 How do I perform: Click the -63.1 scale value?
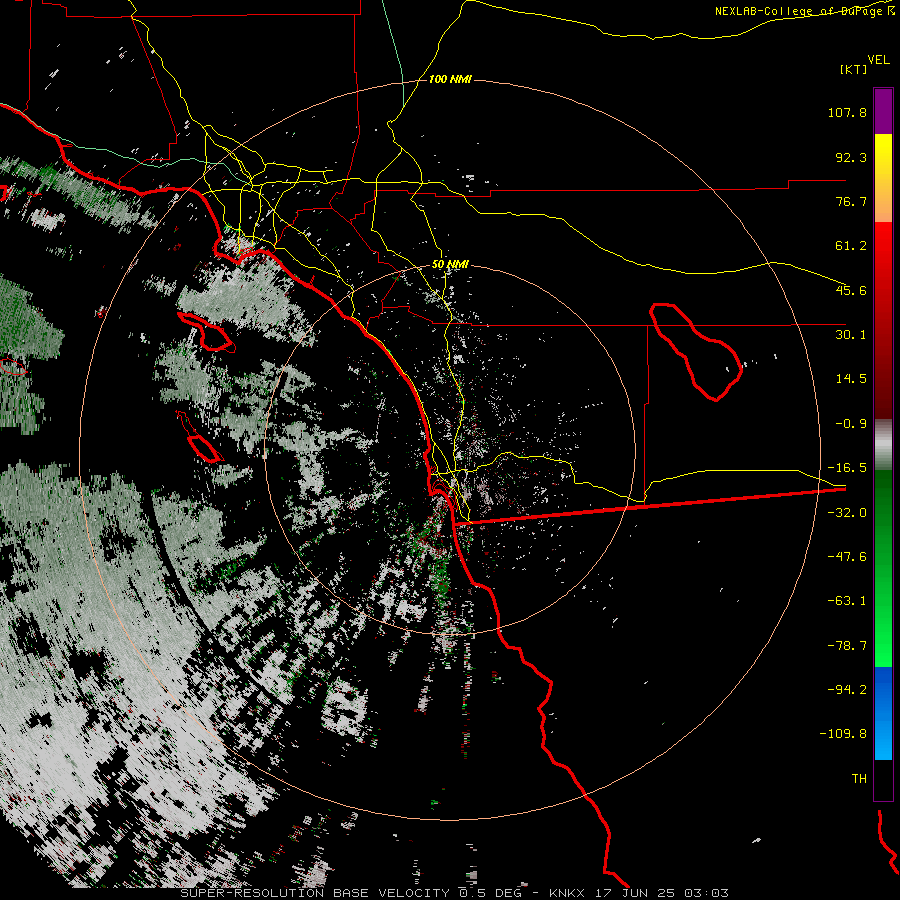(847, 601)
